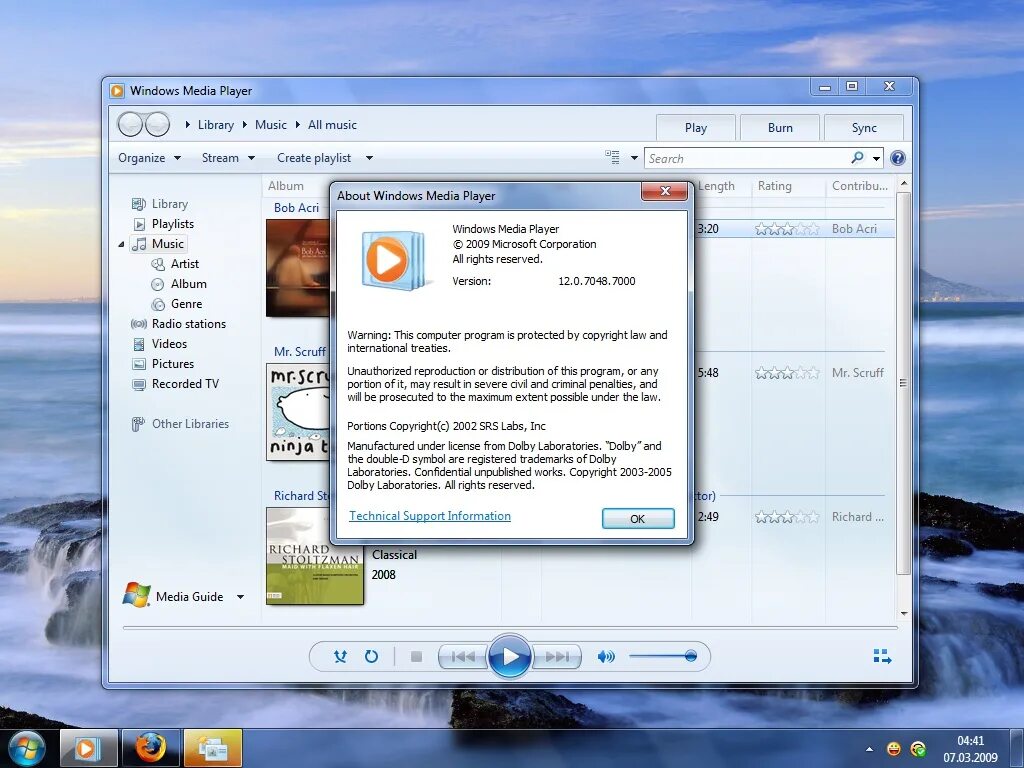Collapse the Music tree node

pyautogui.click(x=121, y=244)
